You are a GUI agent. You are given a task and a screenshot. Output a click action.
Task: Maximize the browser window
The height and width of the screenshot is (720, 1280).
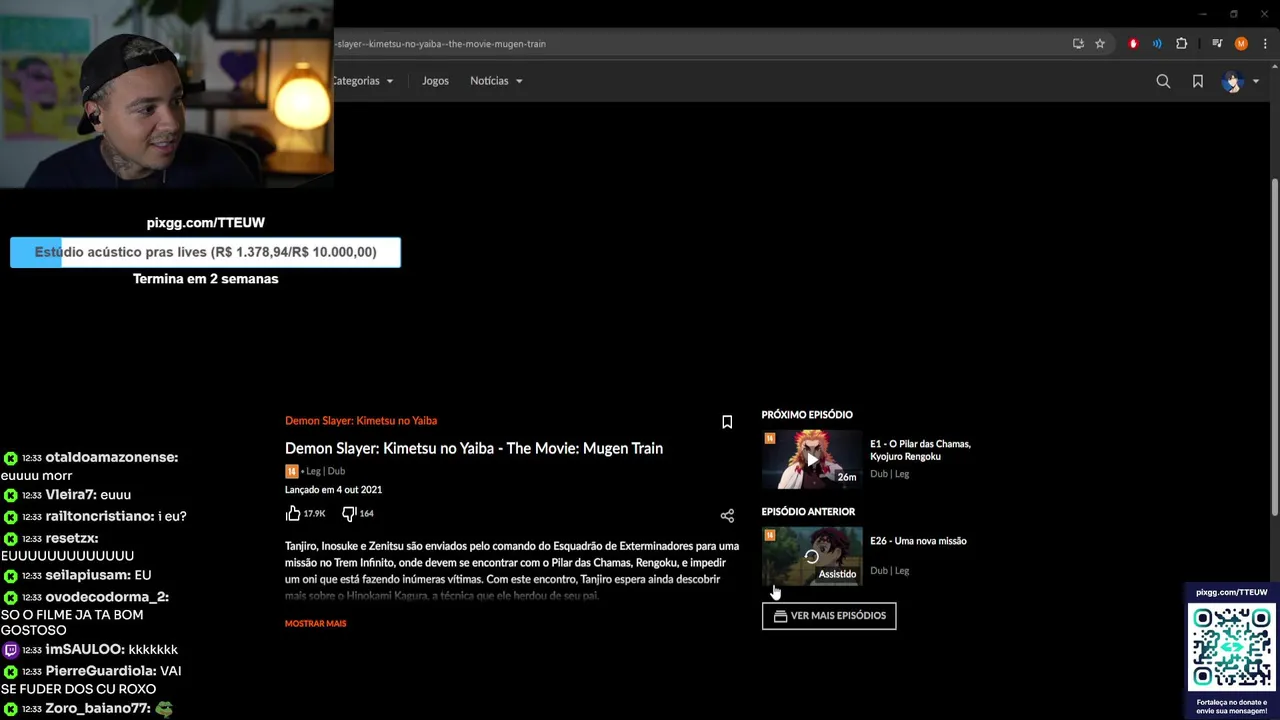pyautogui.click(x=1233, y=14)
